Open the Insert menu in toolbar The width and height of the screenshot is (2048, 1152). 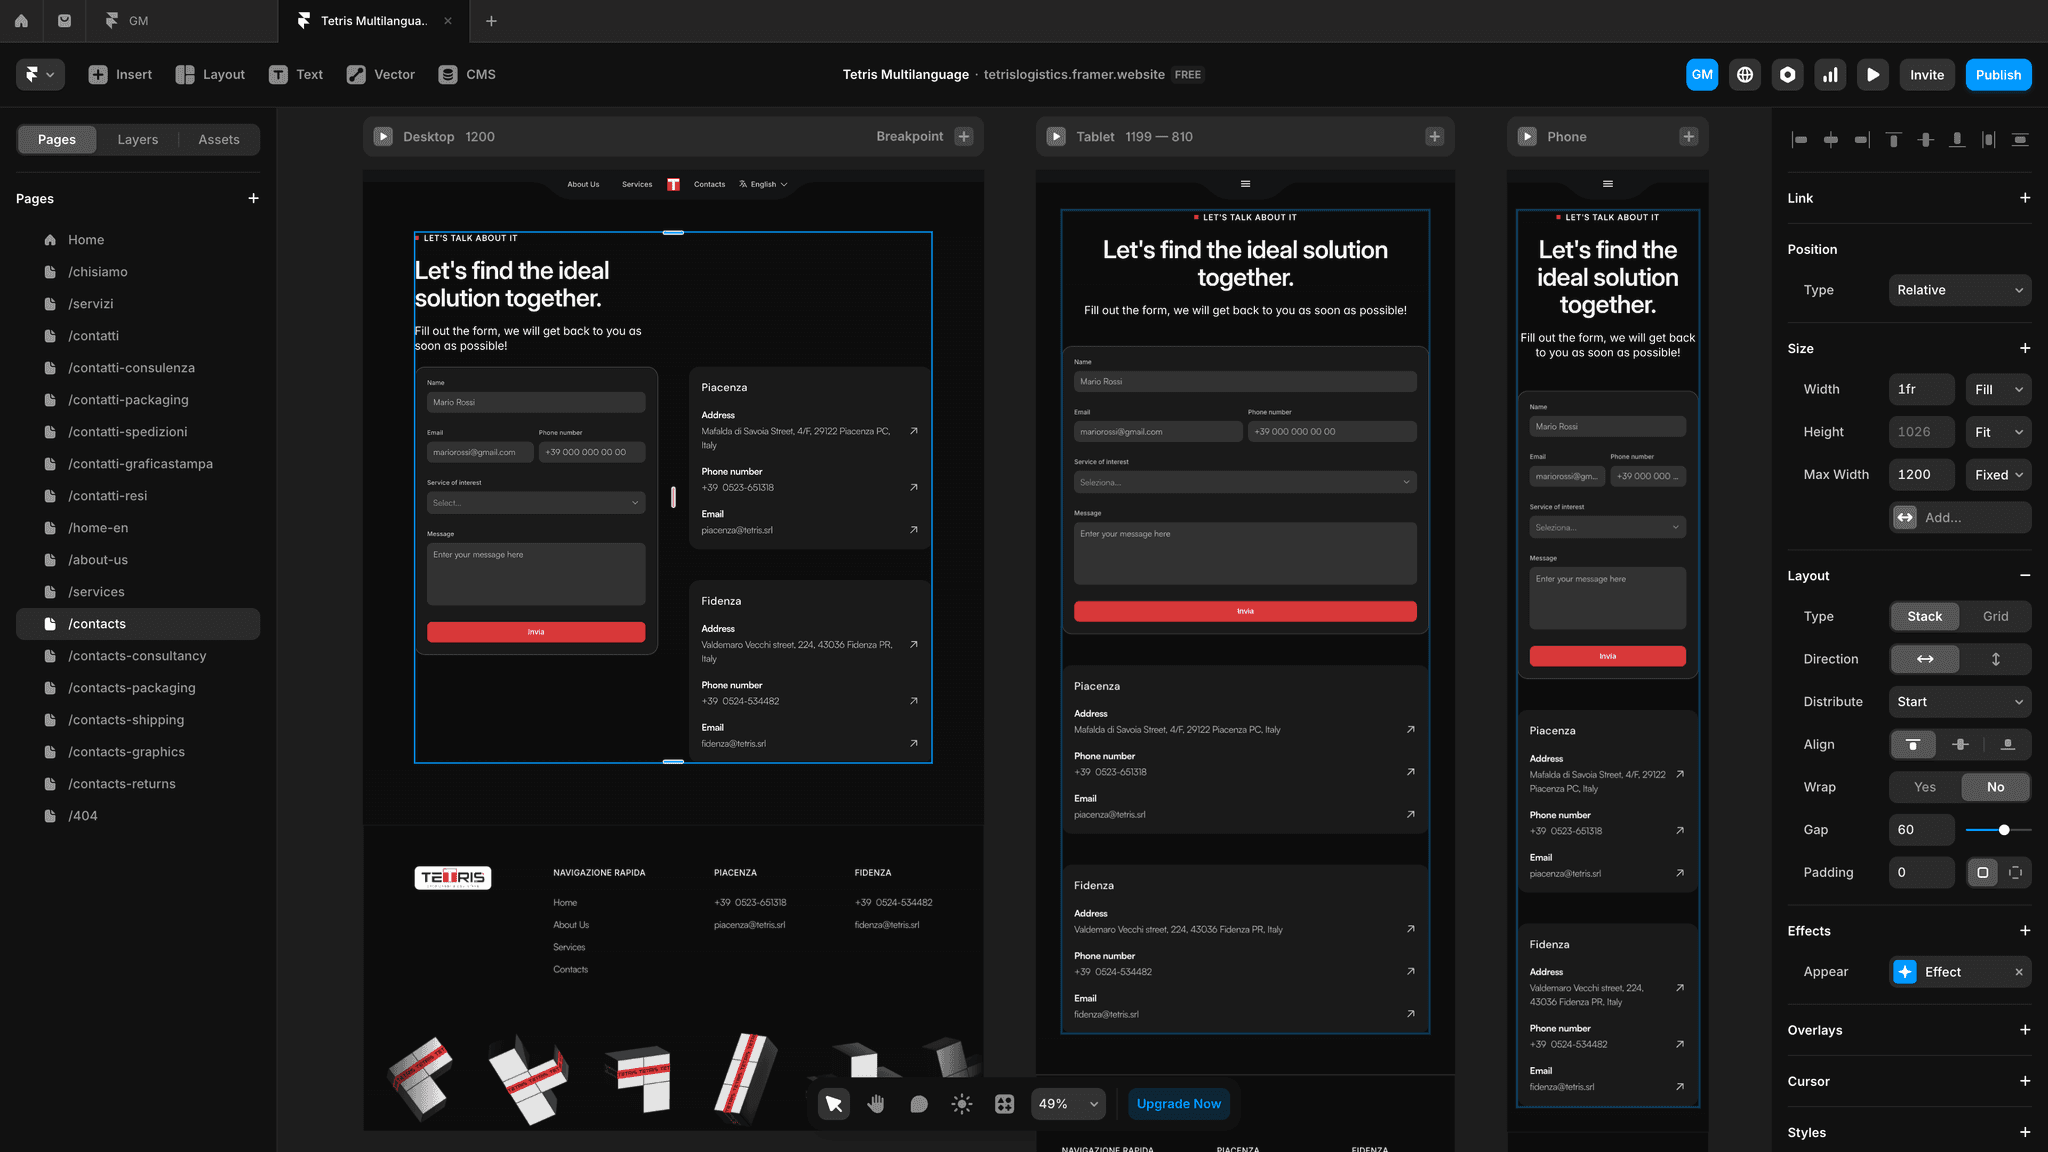click(121, 75)
